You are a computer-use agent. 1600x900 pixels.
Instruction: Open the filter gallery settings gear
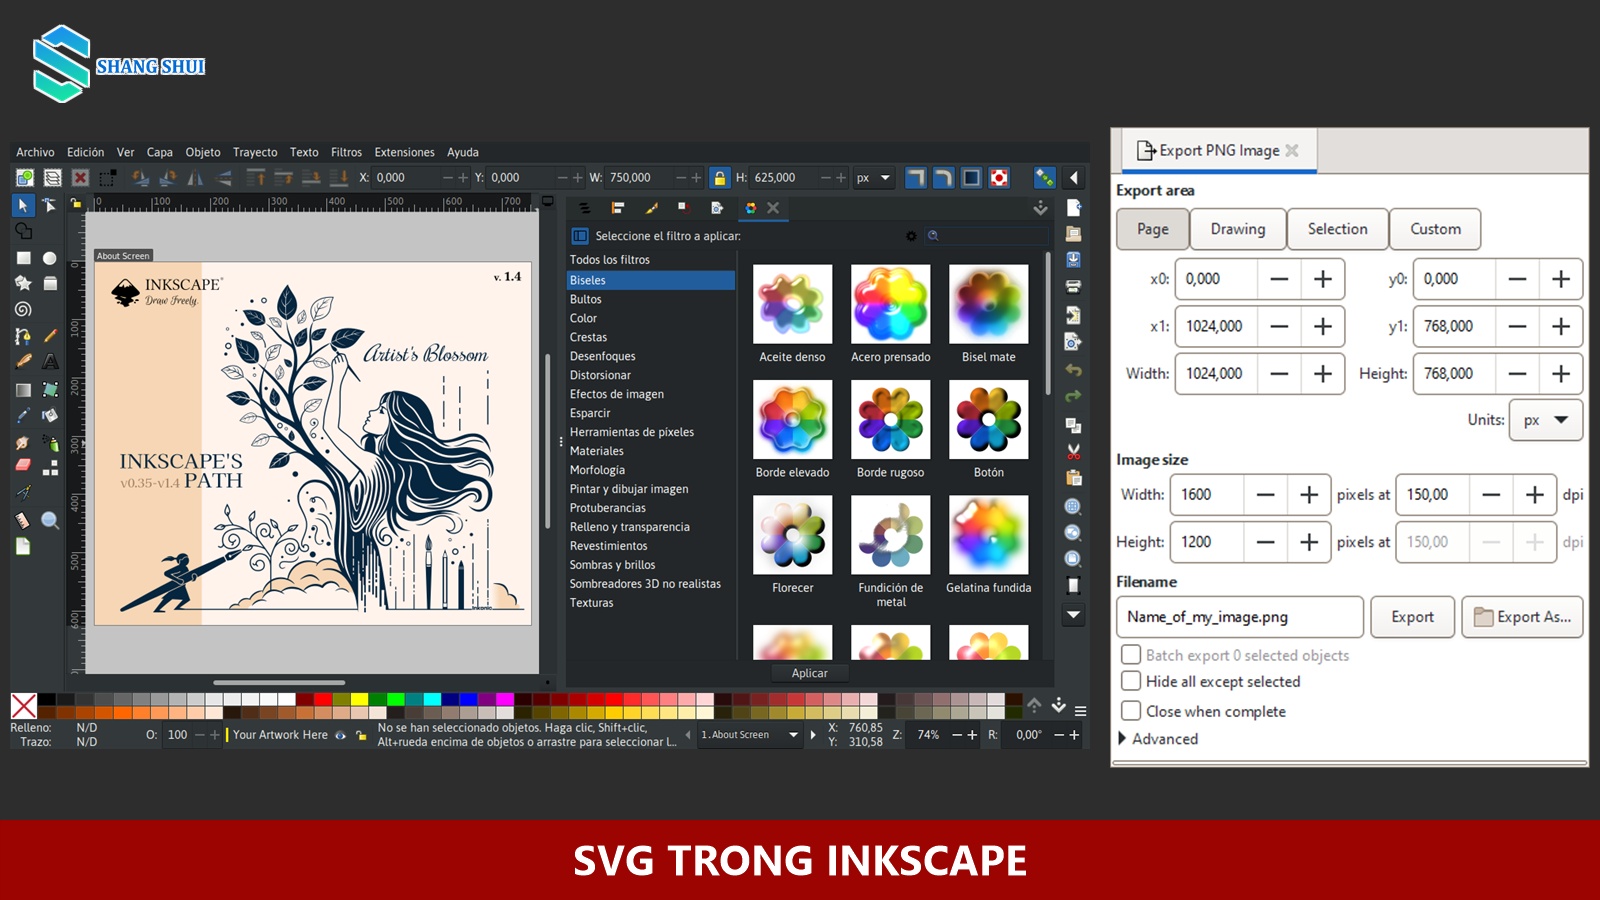[x=910, y=236]
